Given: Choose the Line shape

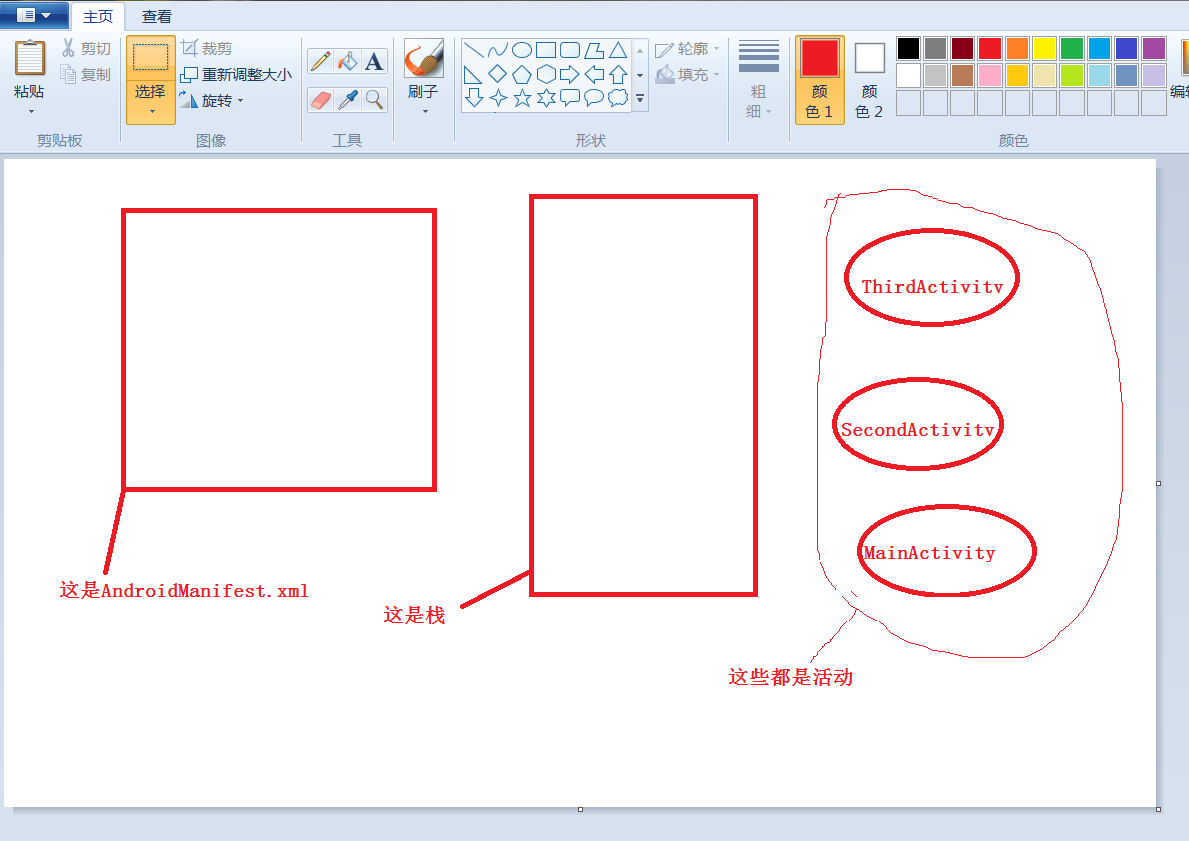Looking at the screenshot, I should click(474, 51).
